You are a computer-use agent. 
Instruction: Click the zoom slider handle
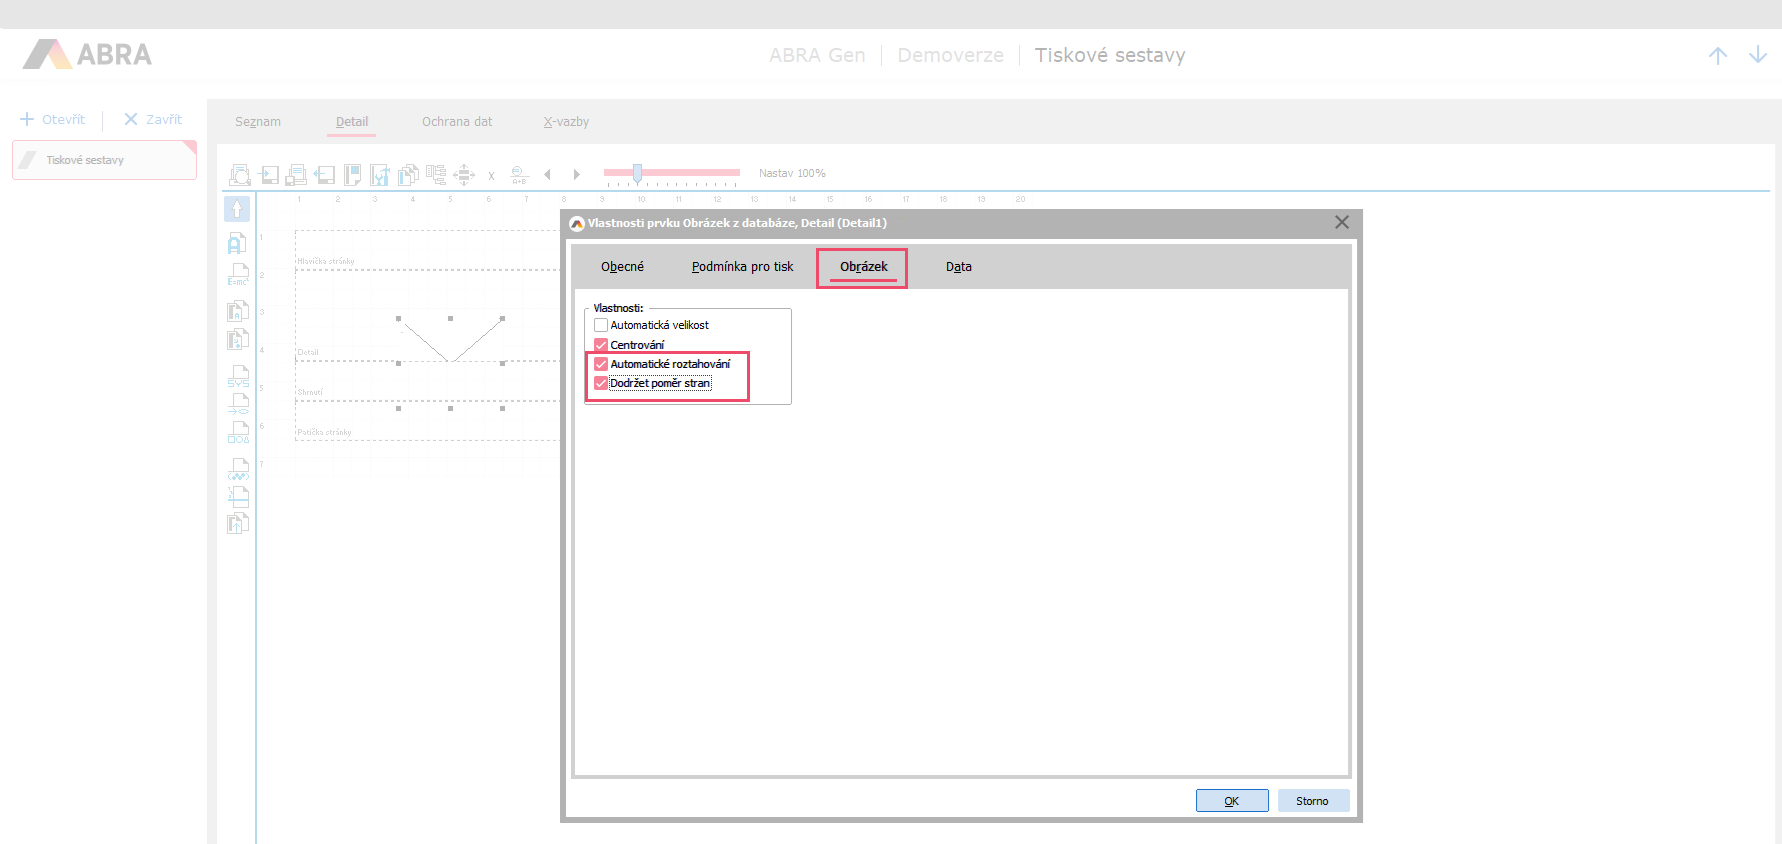[637, 173]
